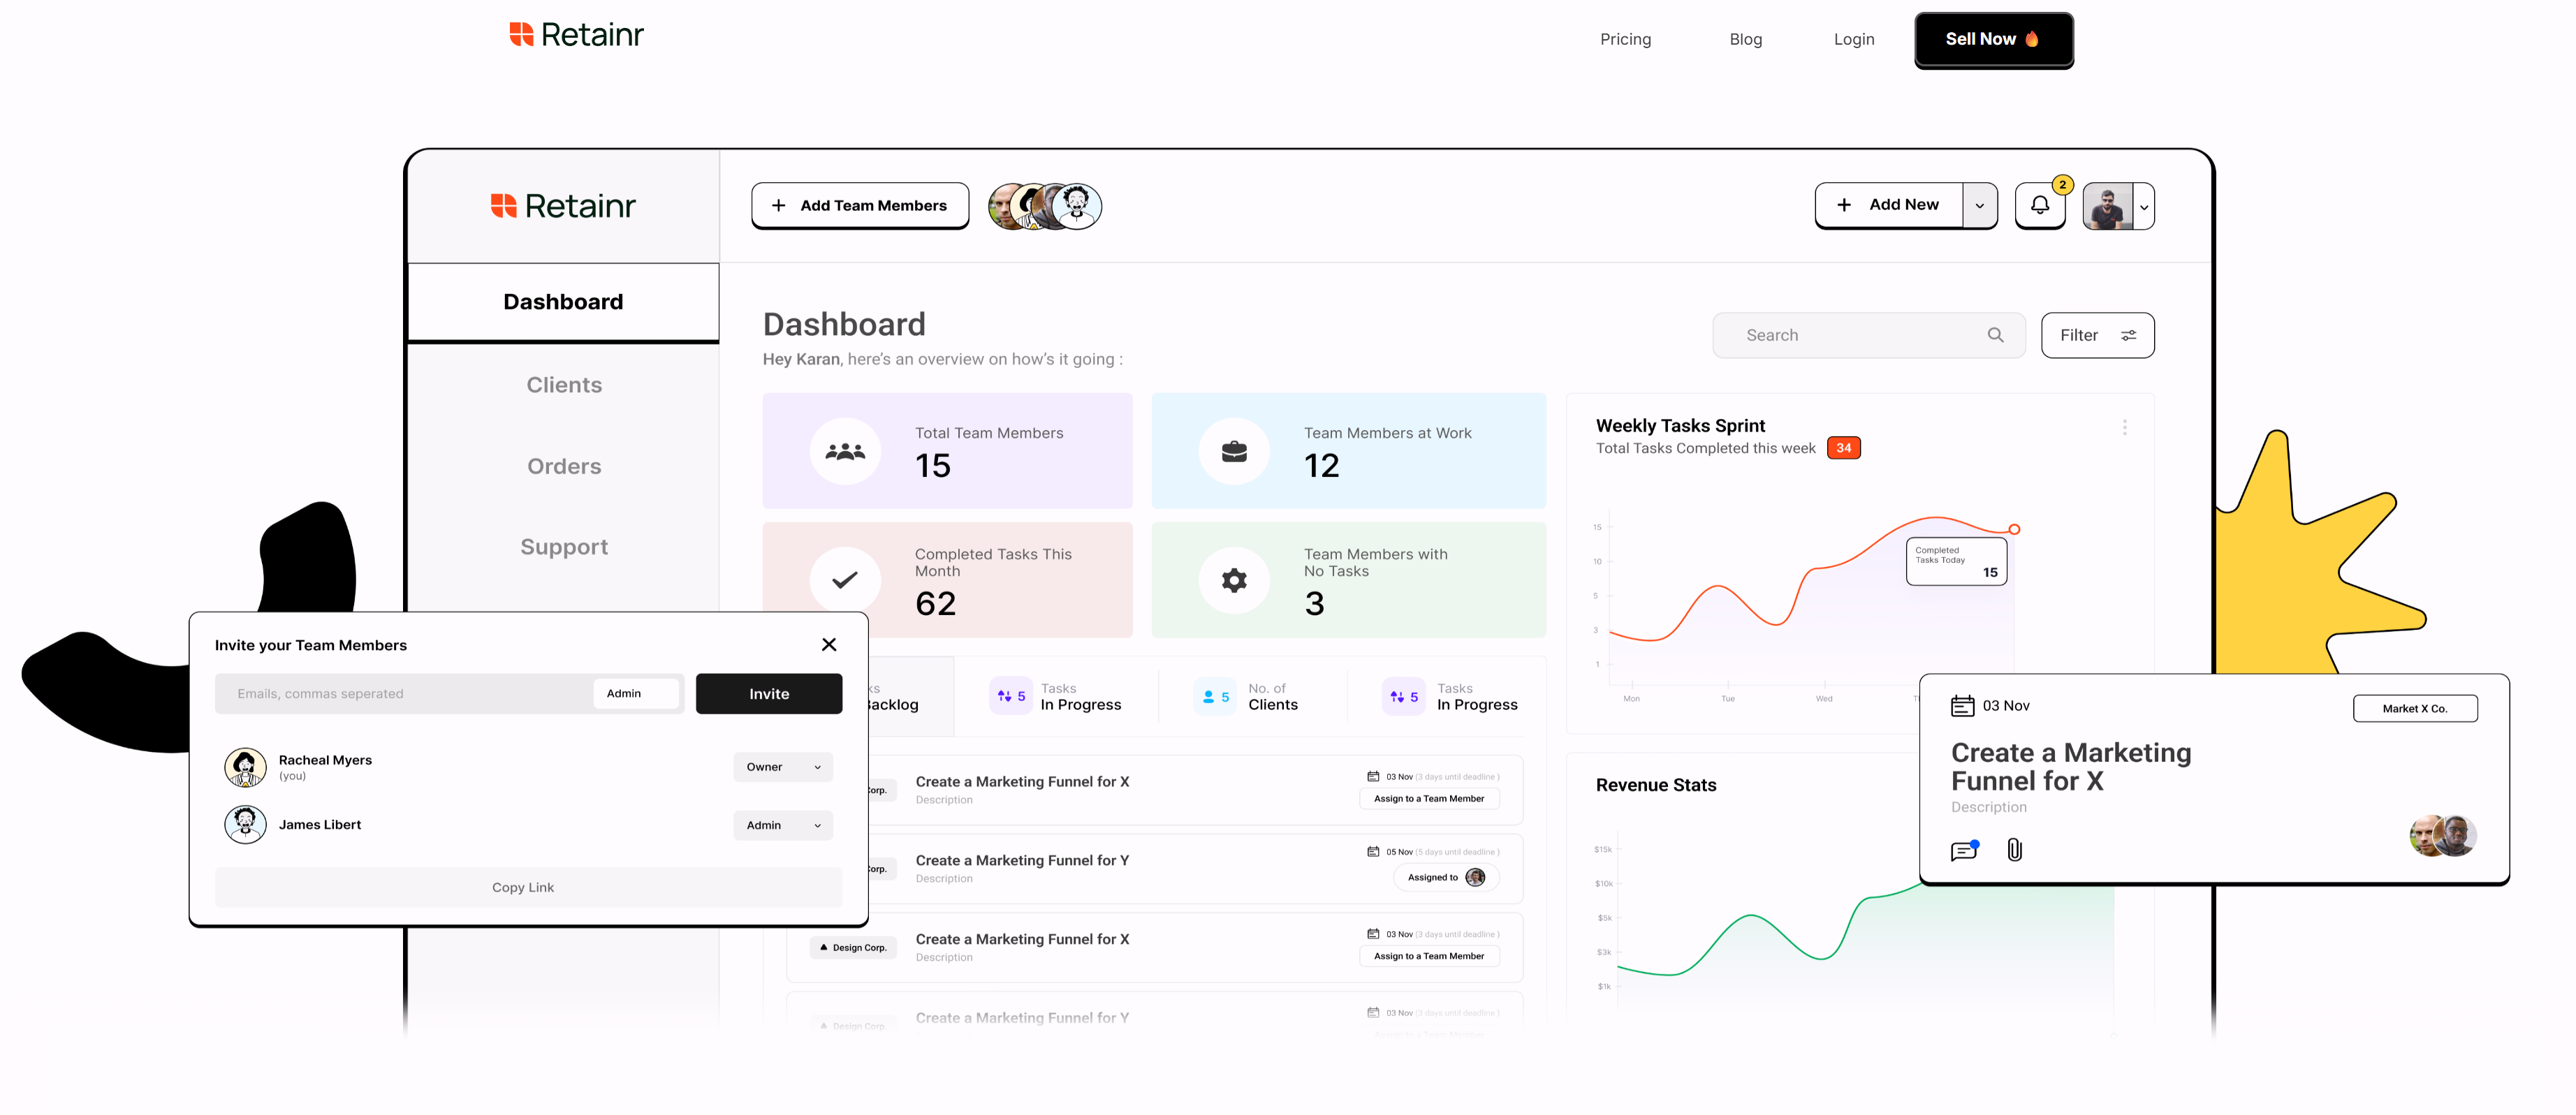Click the search magnifier icon
Screen dimensions: 2576x1115
click(x=1994, y=335)
